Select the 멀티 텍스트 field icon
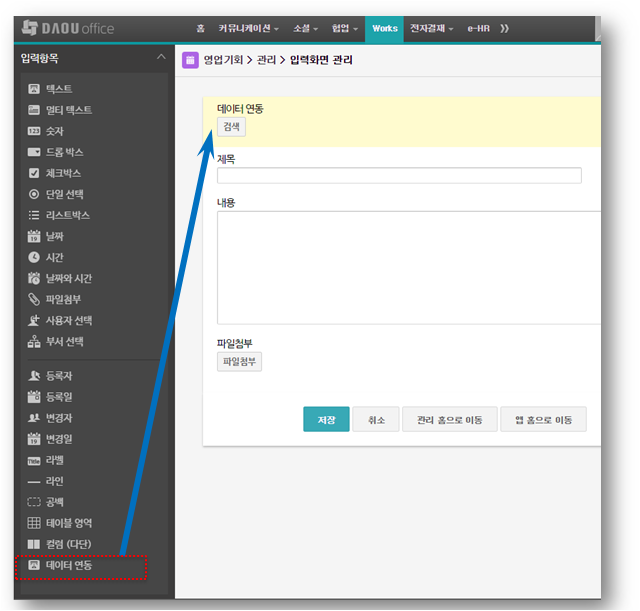Image resolution: width=640 pixels, height=611 pixels. (34, 110)
